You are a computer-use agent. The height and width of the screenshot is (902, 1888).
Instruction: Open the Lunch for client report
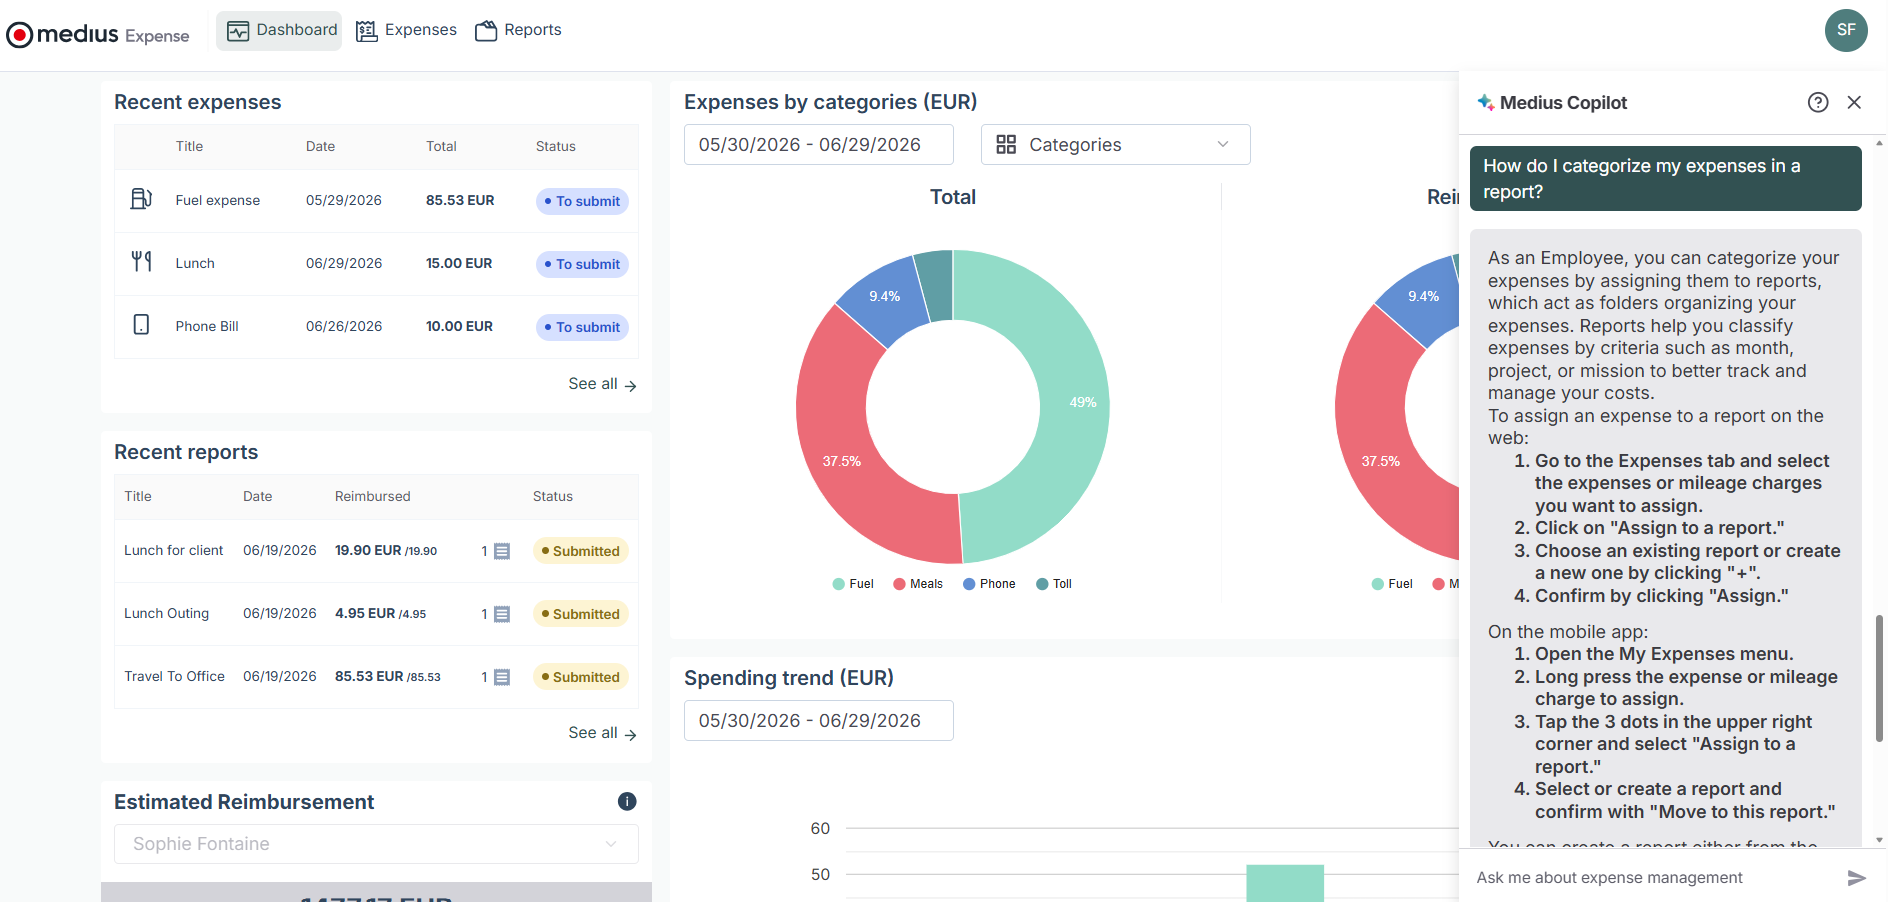(173, 550)
